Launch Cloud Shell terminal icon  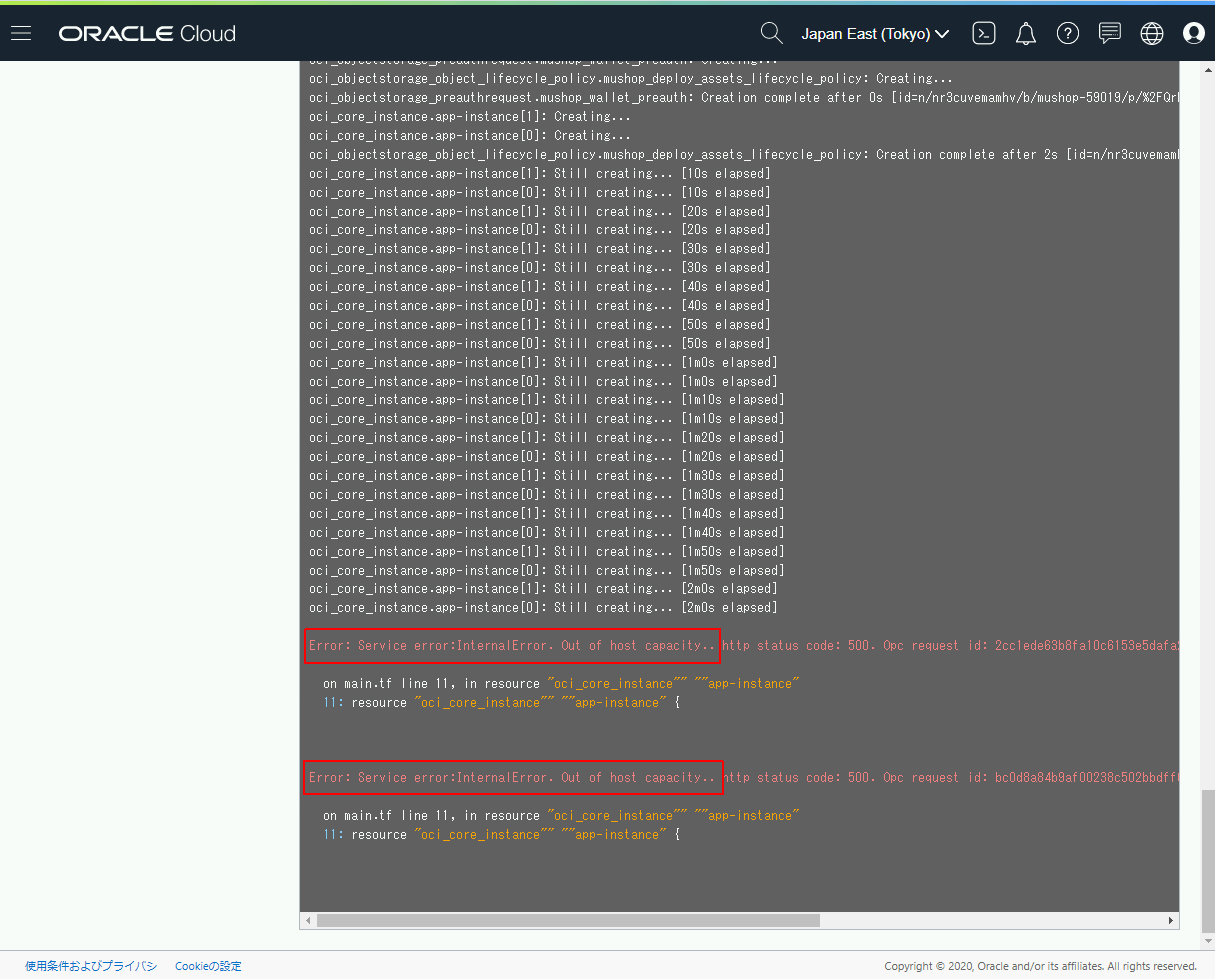coord(984,33)
